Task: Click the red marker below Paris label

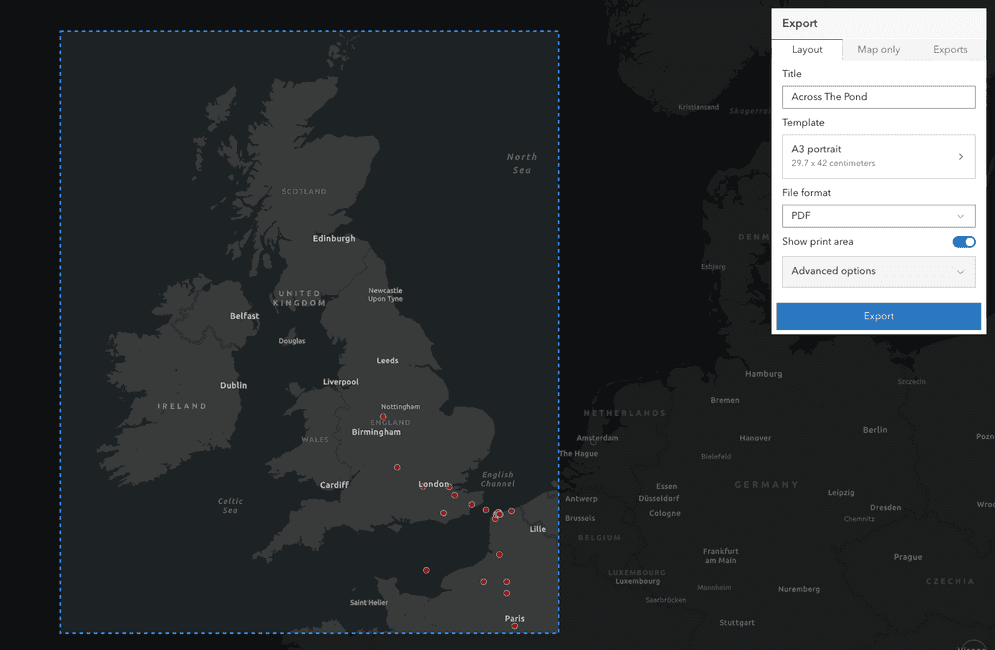Action: point(515,627)
